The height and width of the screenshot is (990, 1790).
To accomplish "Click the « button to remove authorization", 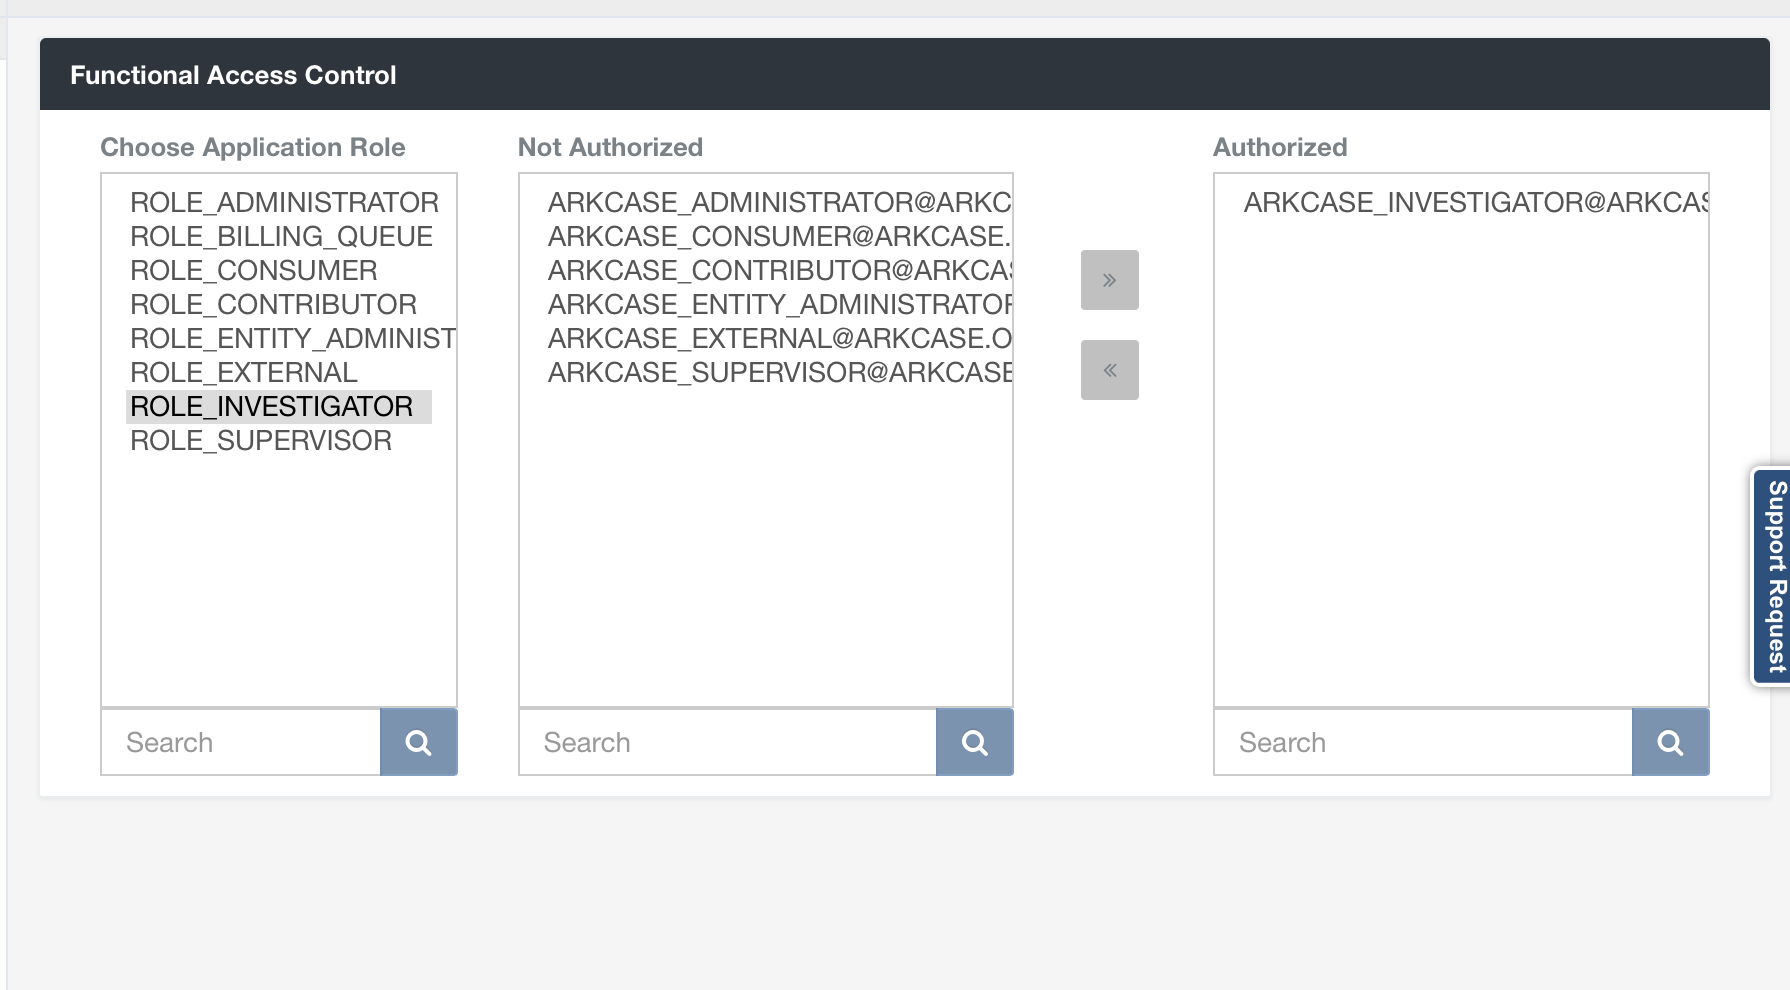I will coord(1109,369).
